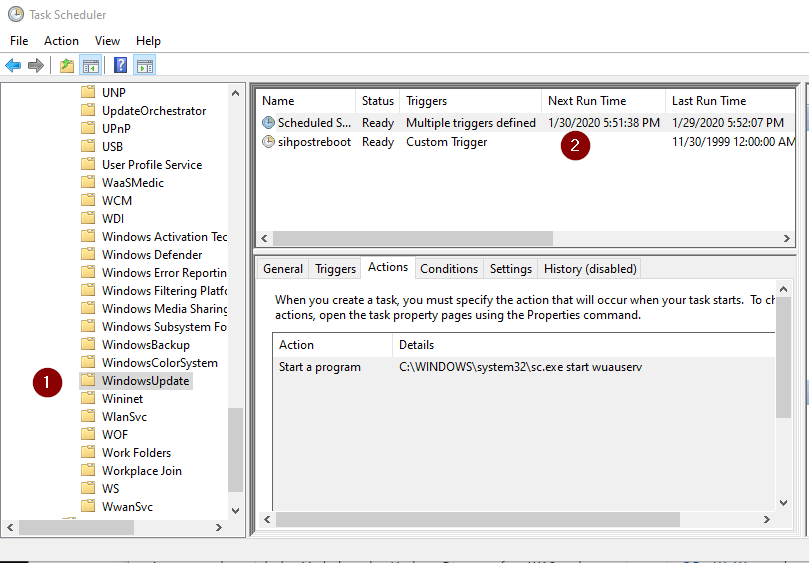
Task: Click the task list horizontal scroll left arrow
Action: [264, 238]
